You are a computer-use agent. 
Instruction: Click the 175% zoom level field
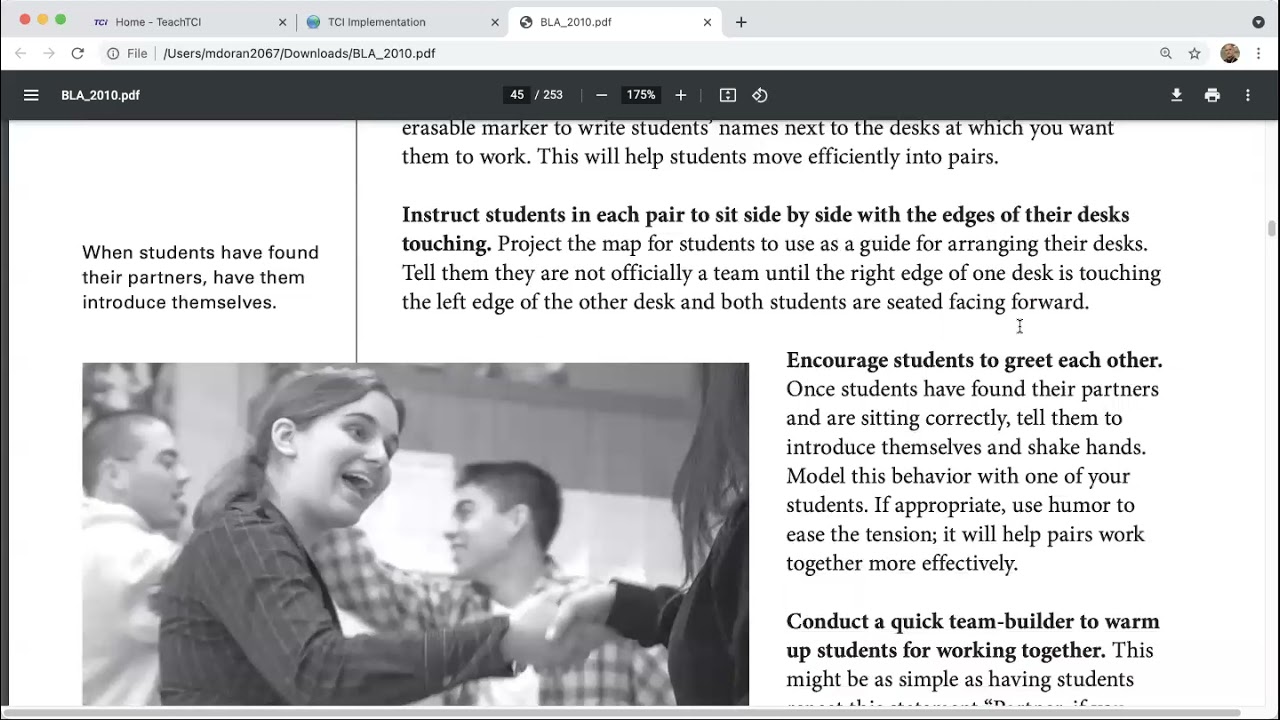[x=640, y=95]
